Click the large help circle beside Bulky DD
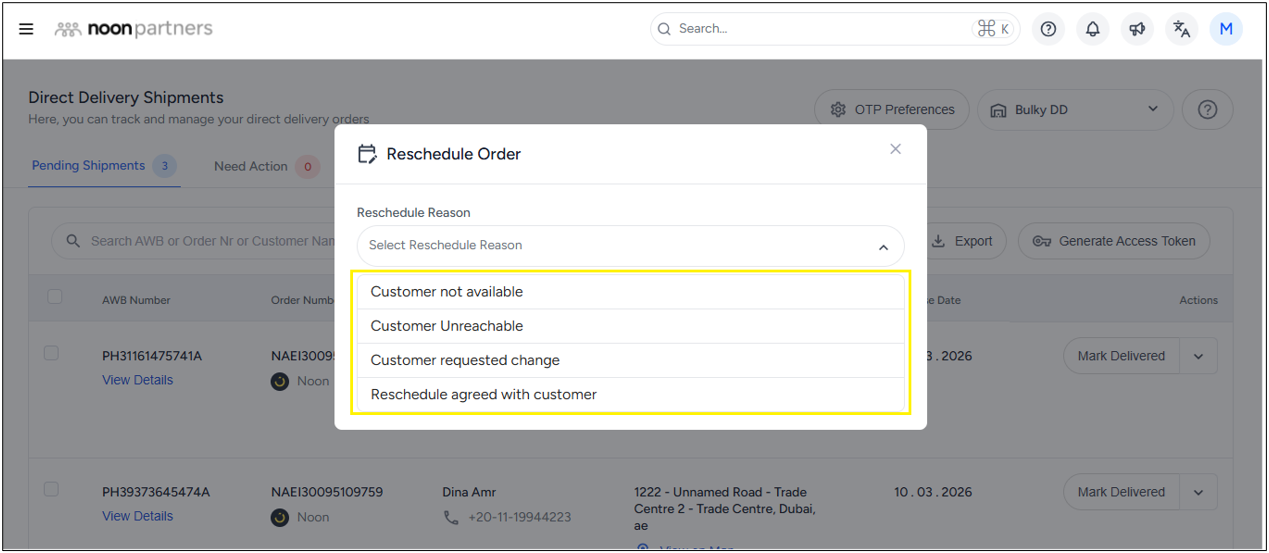This screenshot has height=553, width=1269. 1207,110
